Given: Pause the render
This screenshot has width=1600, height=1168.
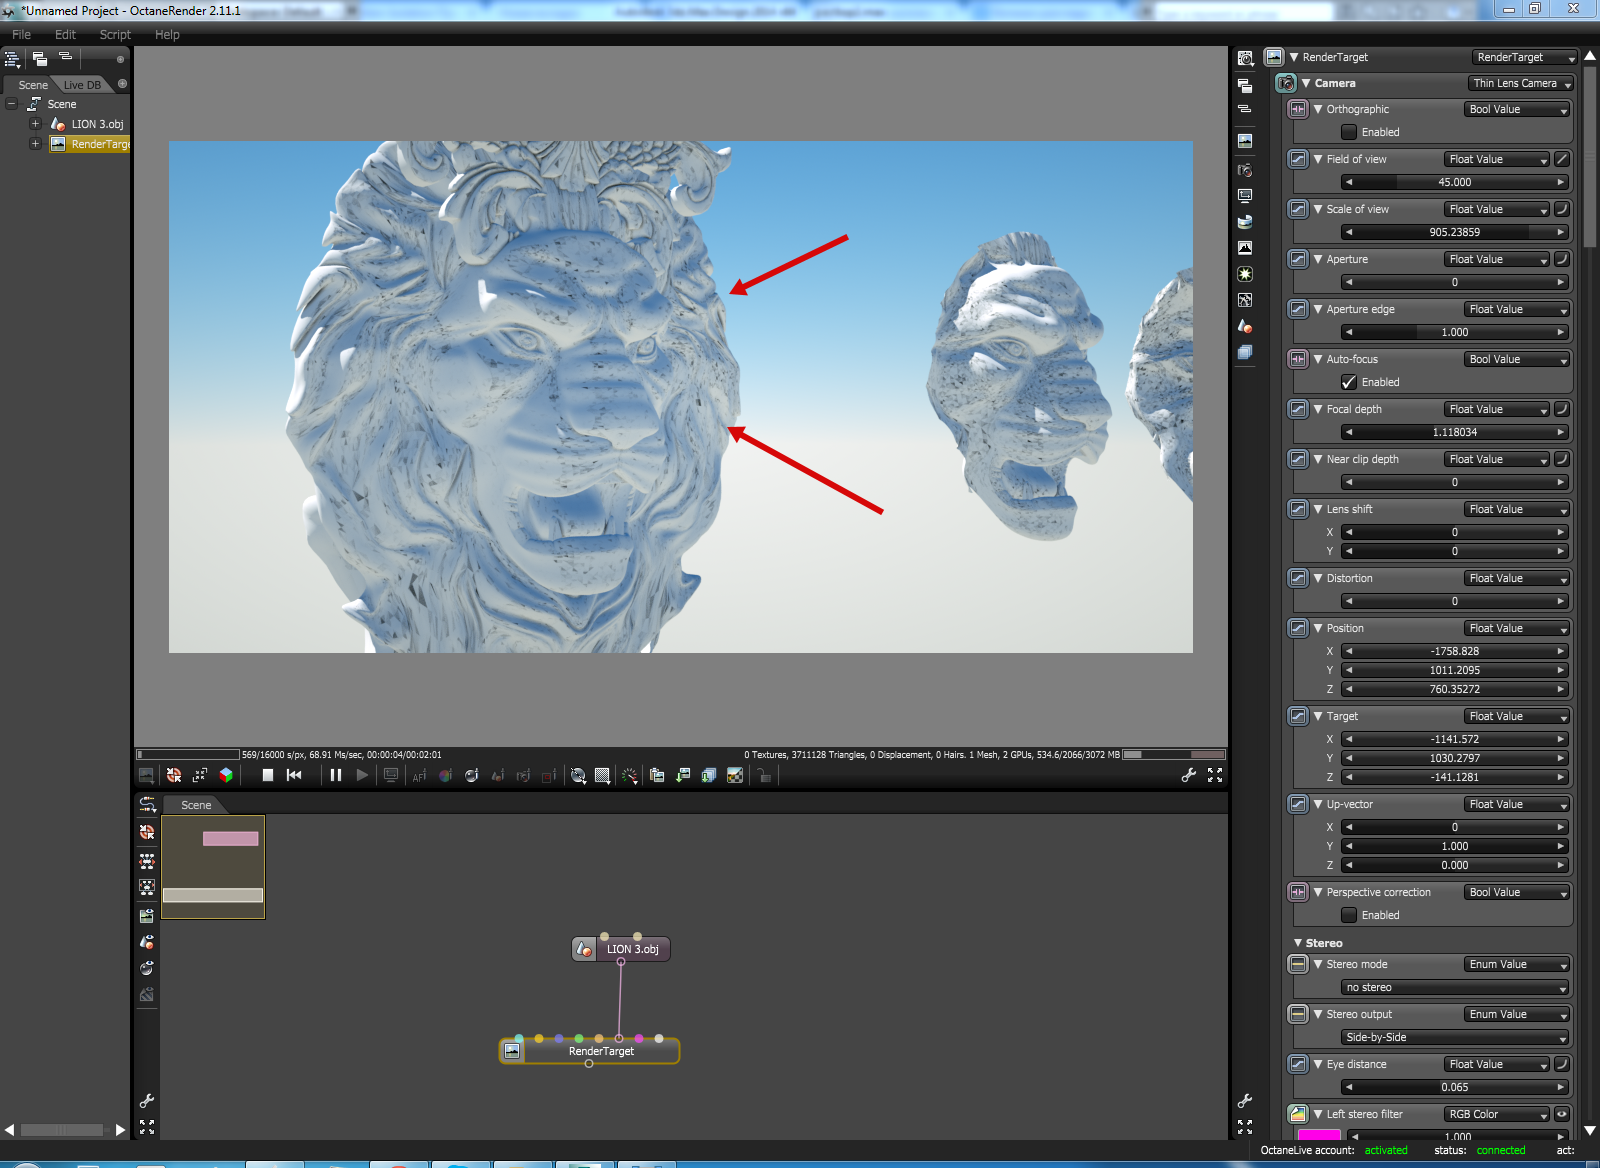Looking at the screenshot, I should pos(336,775).
